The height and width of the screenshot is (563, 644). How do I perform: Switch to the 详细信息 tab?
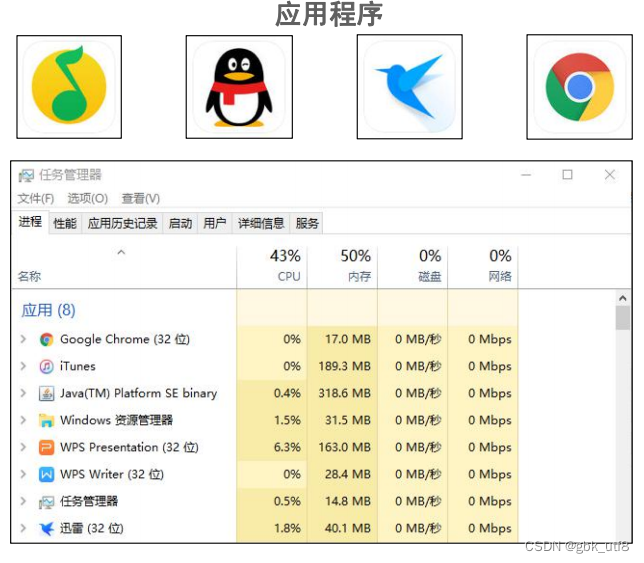click(261, 223)
